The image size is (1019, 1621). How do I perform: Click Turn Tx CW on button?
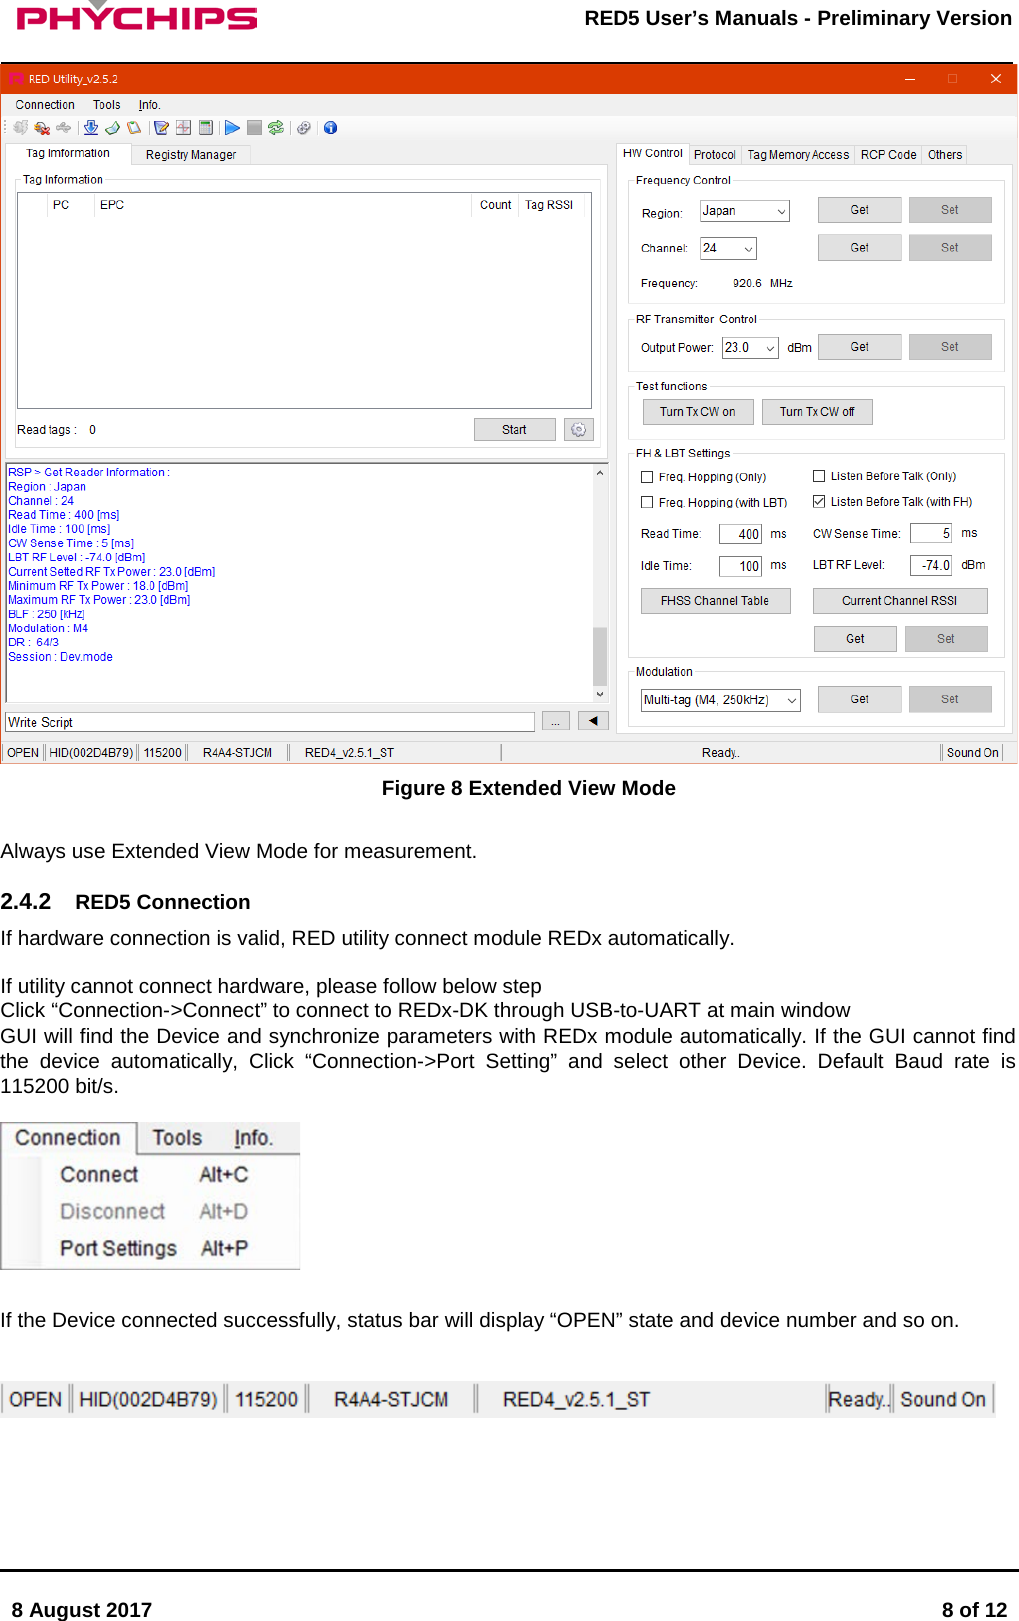pos(697,412)
